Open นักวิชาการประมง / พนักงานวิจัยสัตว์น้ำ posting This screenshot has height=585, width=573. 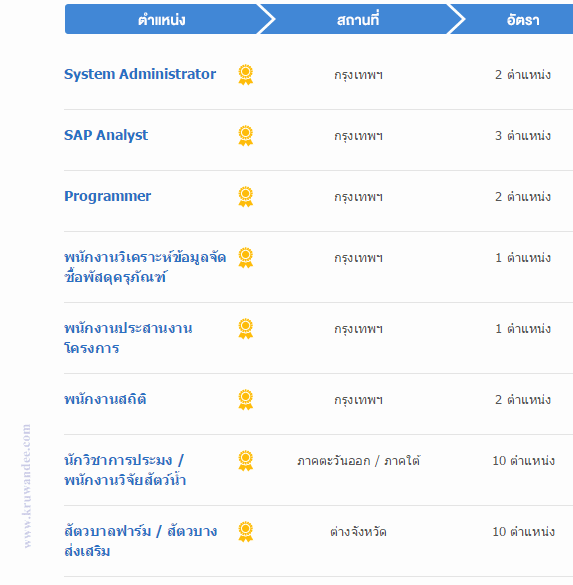click(125, 470)
